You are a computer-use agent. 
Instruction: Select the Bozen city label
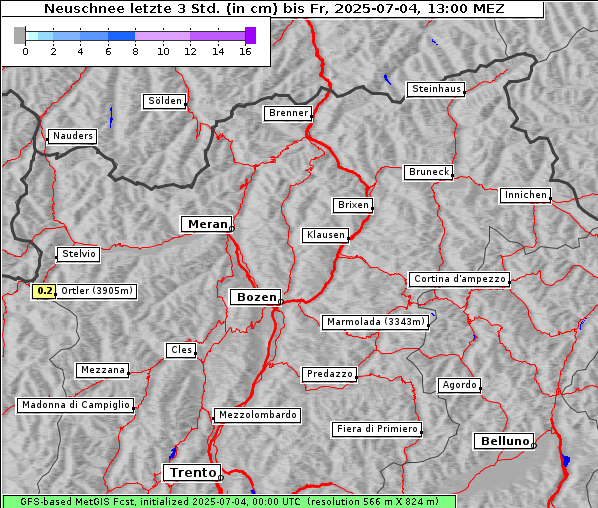point(256,297)
